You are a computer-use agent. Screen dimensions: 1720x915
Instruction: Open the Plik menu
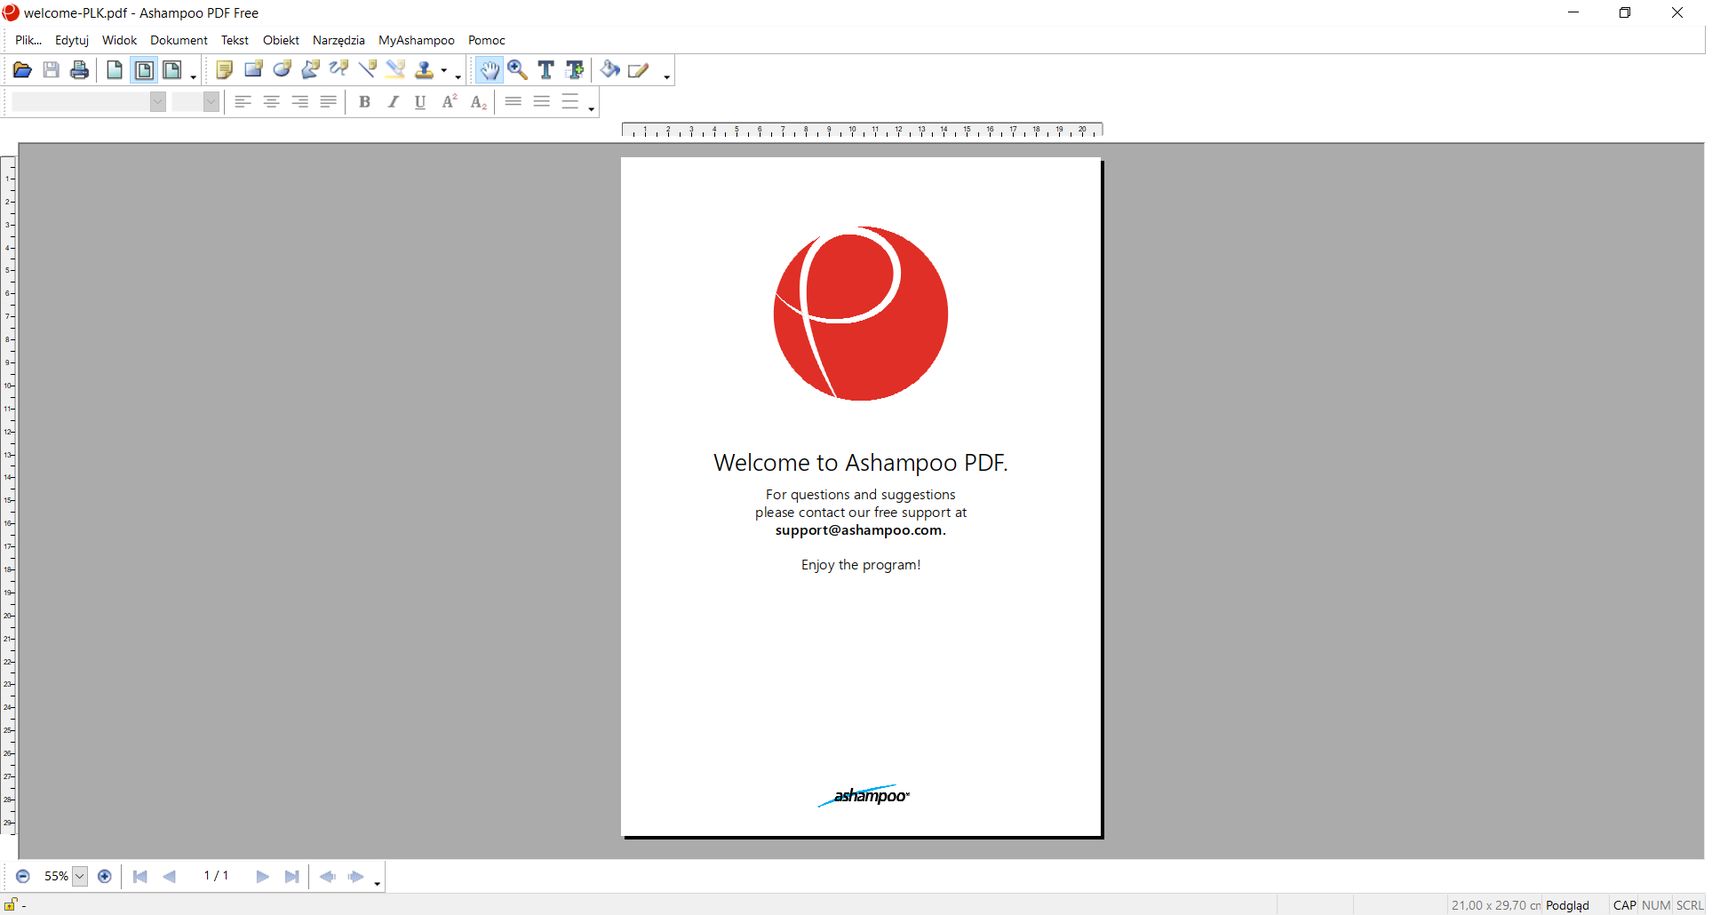click(28, 40)
